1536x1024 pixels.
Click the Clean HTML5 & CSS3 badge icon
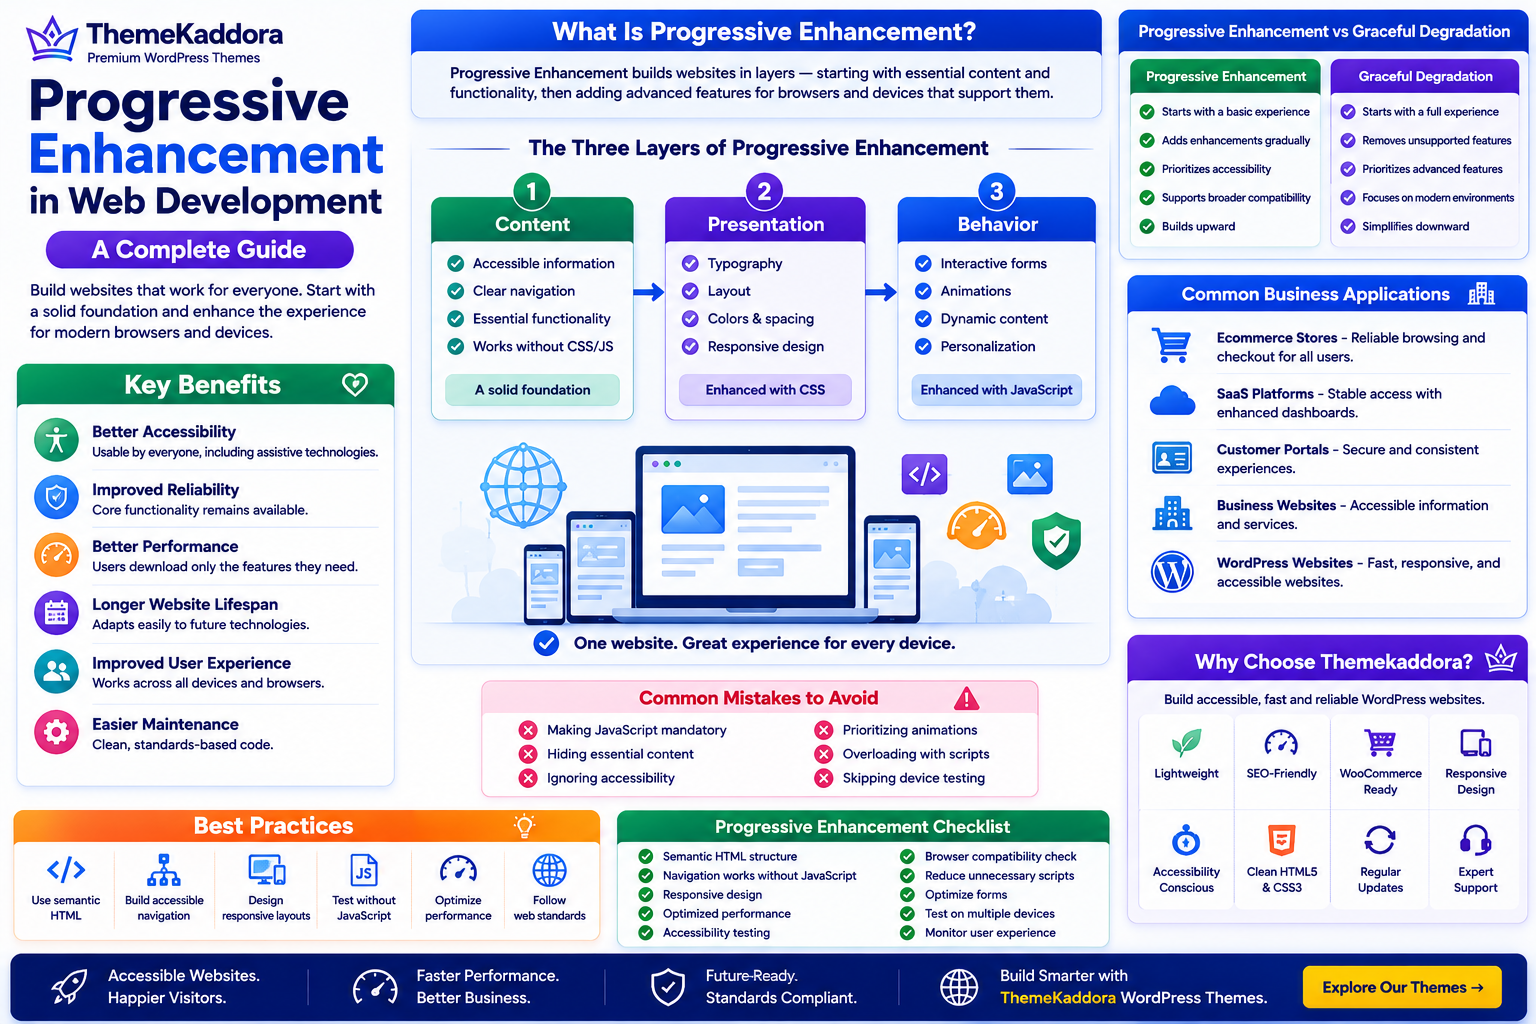pyautogui.click(x=1281, y=839)
